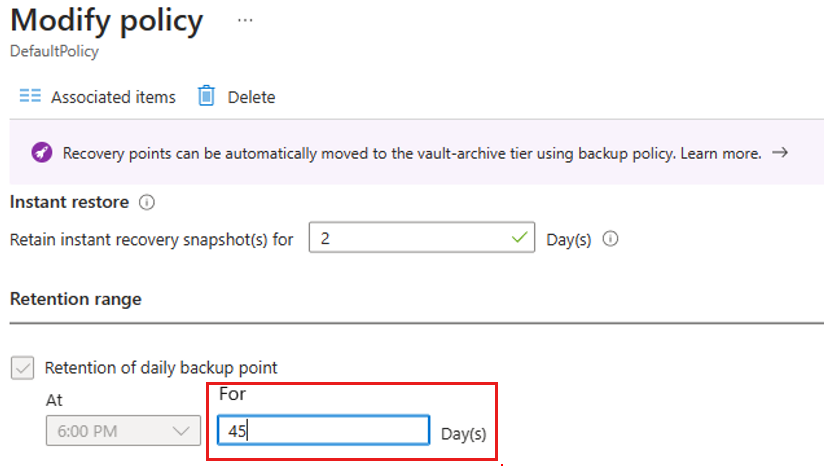Click the Modify policy page title
The height and width of the screenshot is (466, 824).
click(x=106, y=20)
